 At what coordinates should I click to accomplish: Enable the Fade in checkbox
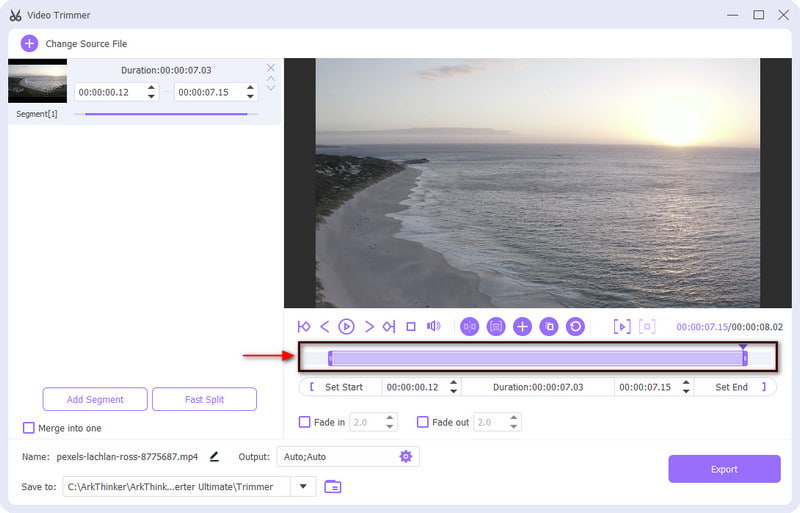(304, 422)
